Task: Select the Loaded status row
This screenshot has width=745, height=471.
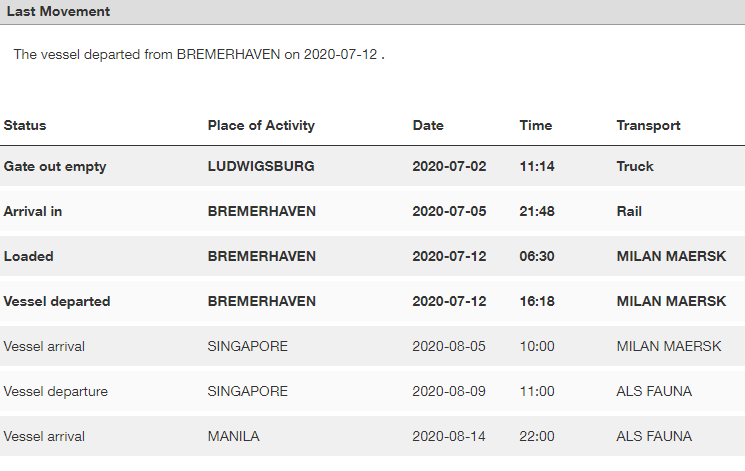Action: [x=372, y=256]
